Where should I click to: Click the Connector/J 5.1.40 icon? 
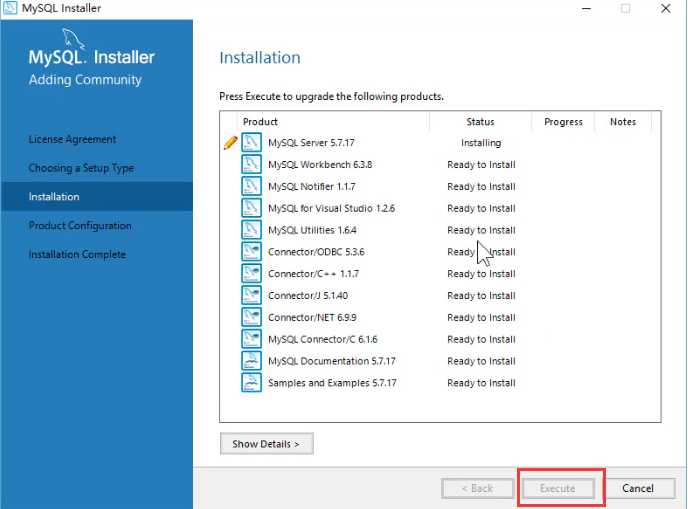251,295
